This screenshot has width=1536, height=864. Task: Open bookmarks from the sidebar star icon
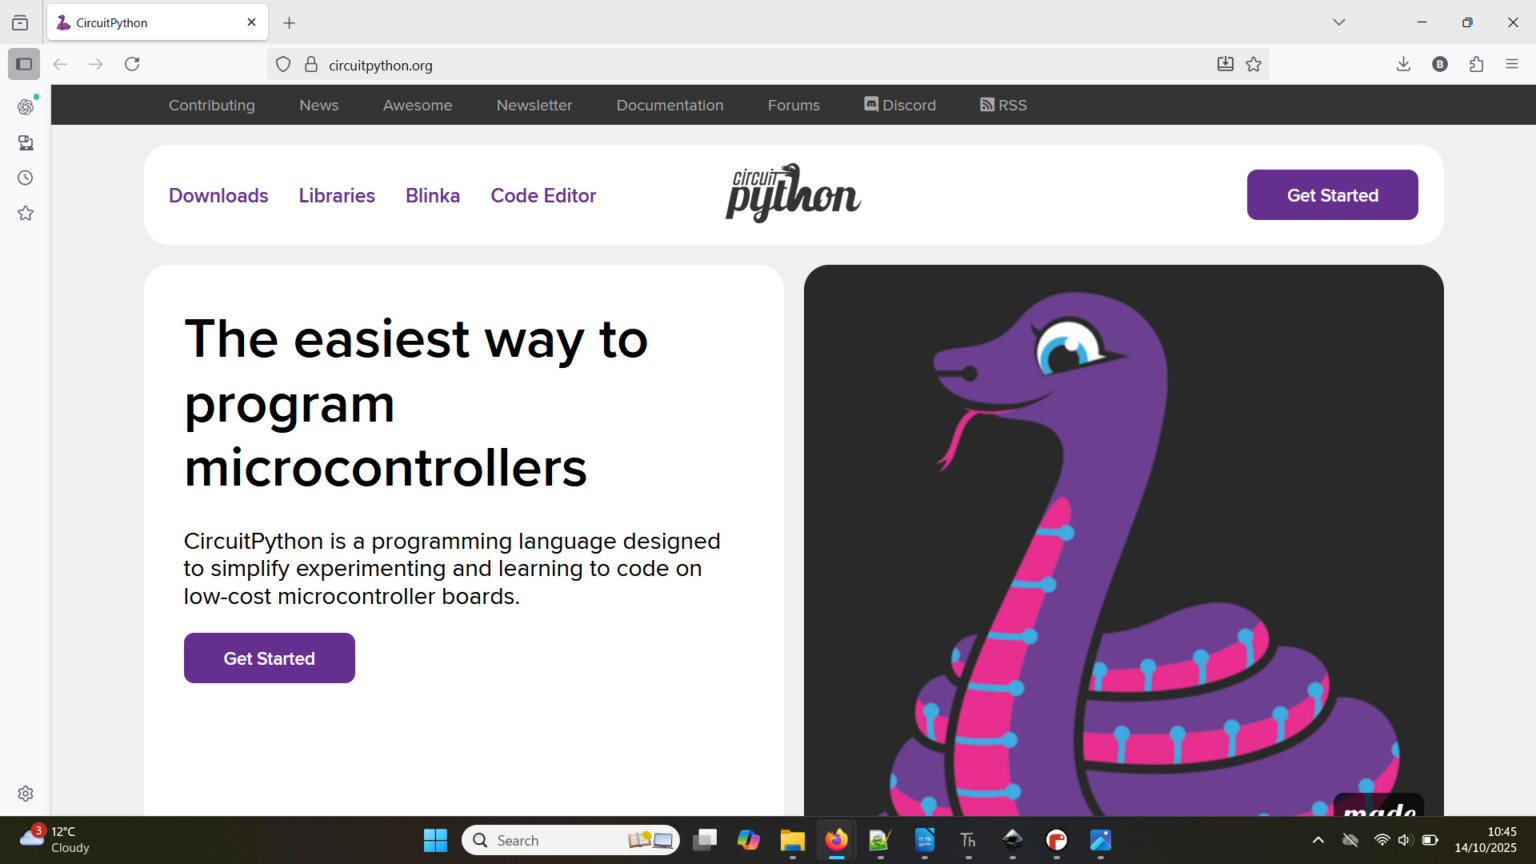26,213
